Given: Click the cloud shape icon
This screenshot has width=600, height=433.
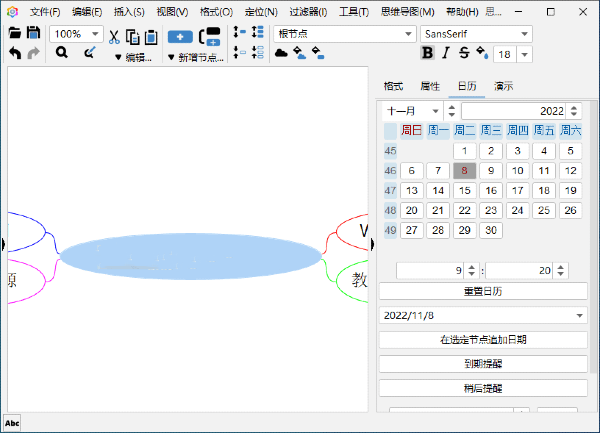Looking at the screenshot, I should (x=281, y=54).
